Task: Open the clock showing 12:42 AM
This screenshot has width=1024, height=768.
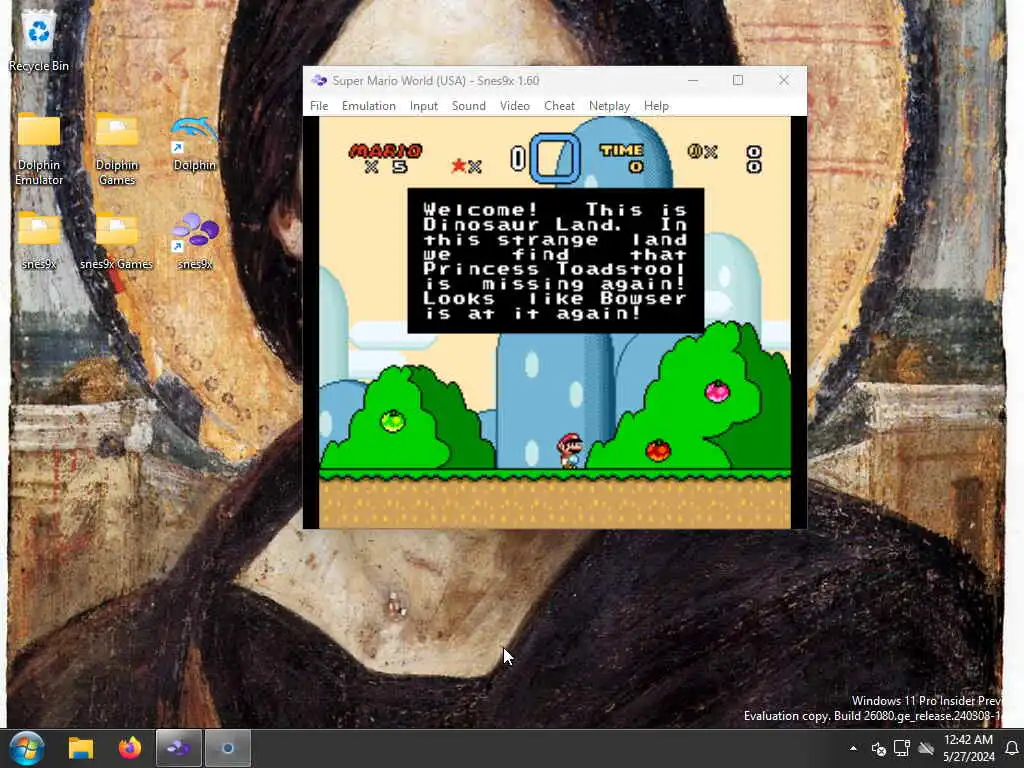Action: point(968,748)
